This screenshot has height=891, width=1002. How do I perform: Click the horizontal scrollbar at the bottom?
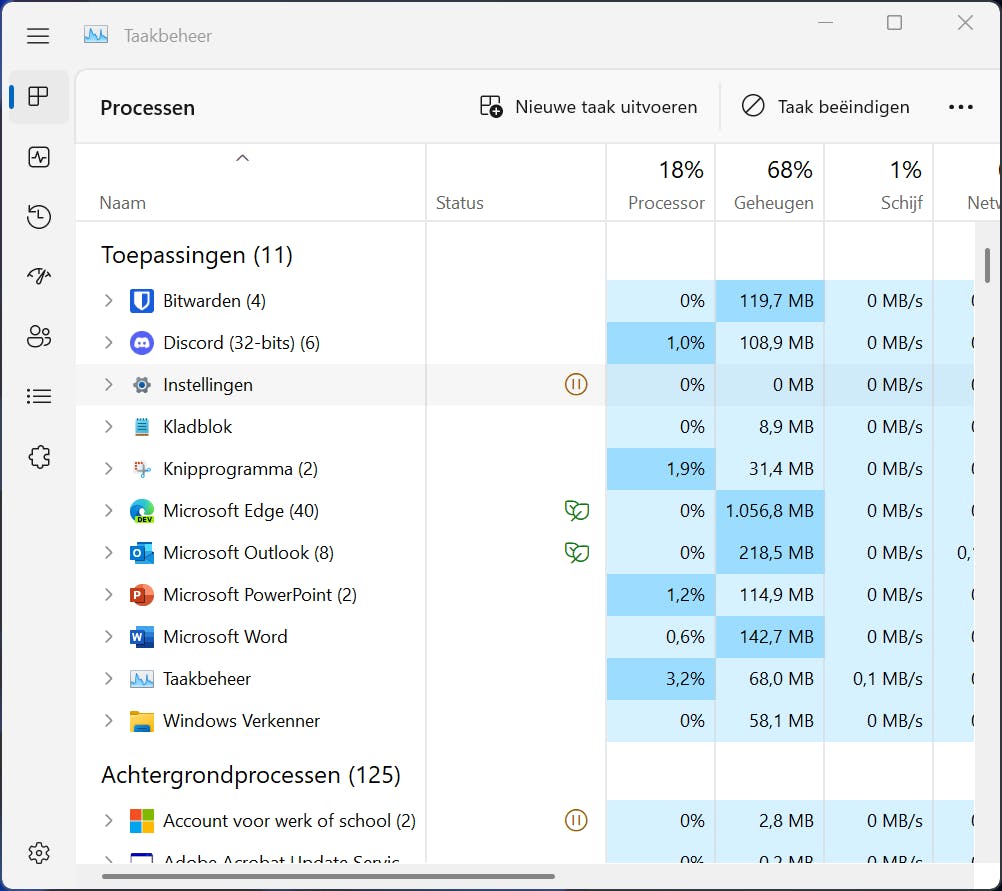pos(328,877)
